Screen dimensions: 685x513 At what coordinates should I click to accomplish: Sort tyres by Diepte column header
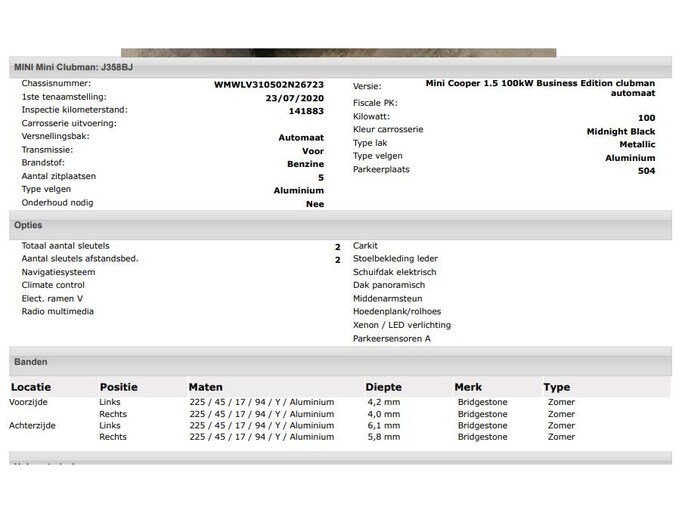(x=384, y=387)
